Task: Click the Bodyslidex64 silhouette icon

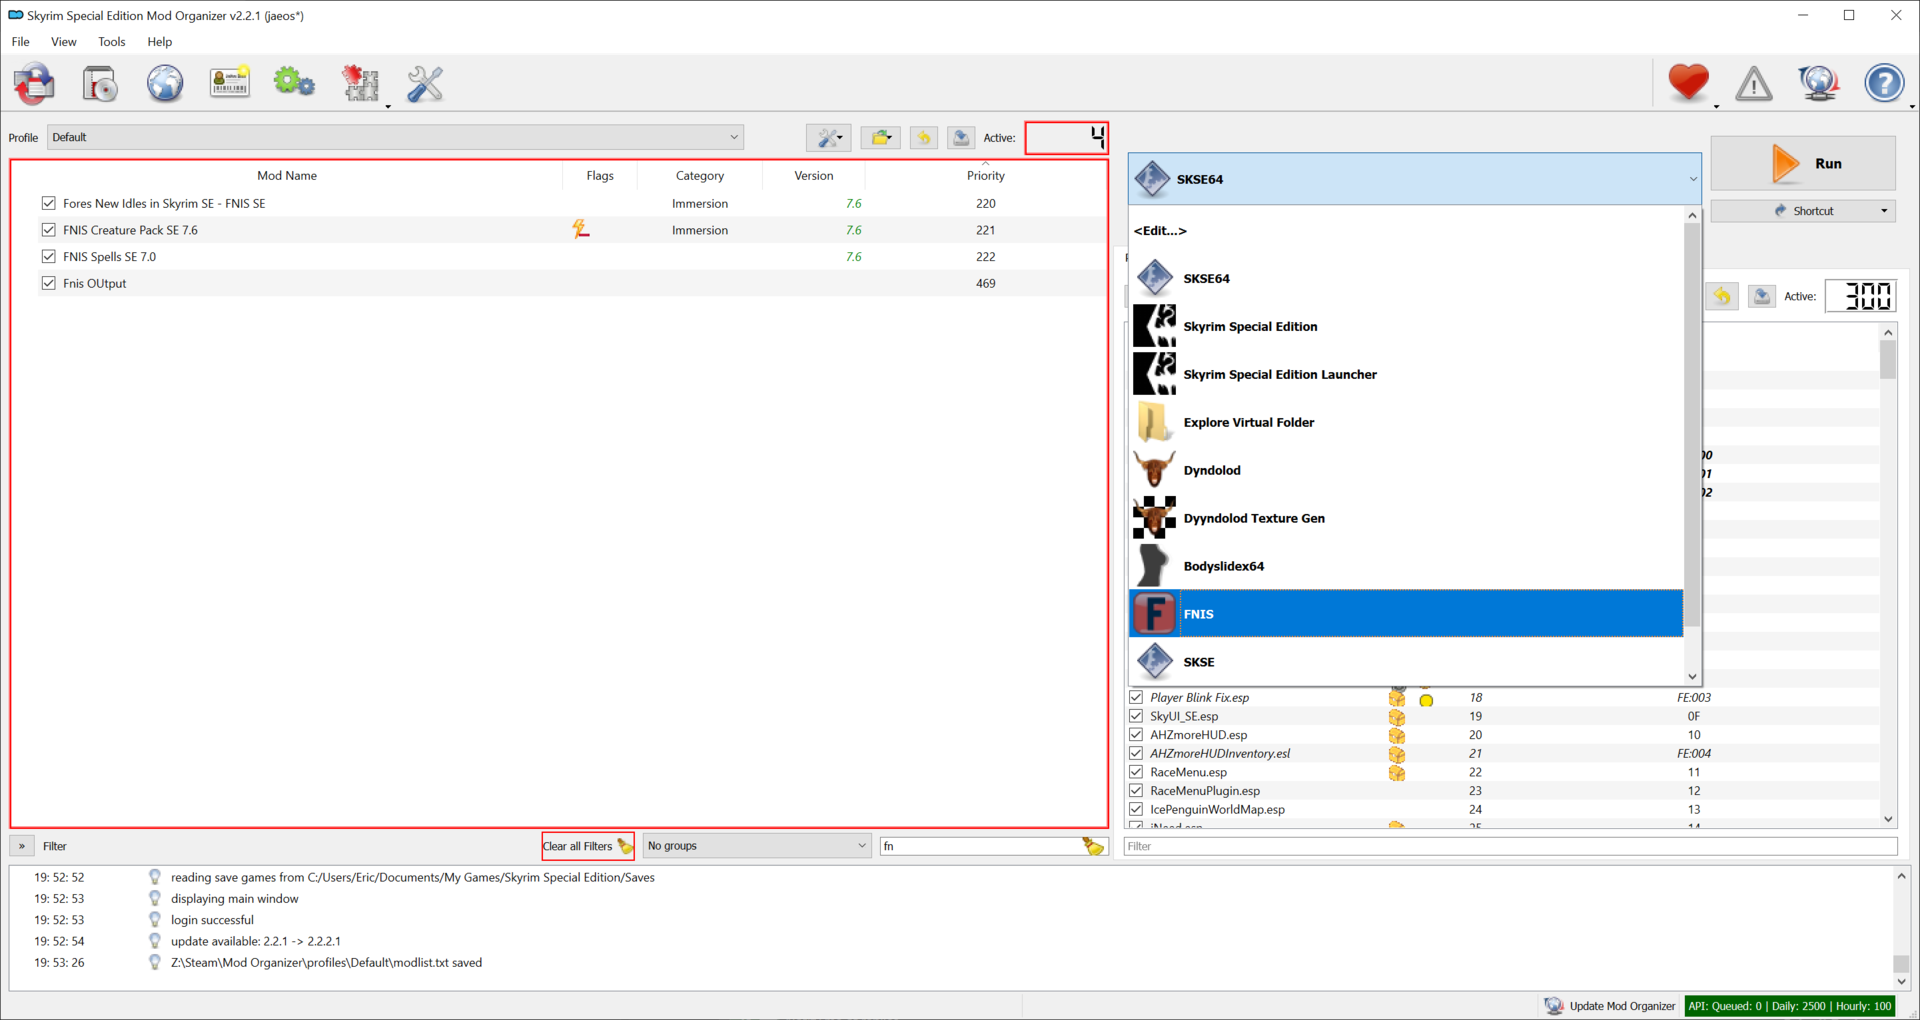Action: pos(1154,566)
